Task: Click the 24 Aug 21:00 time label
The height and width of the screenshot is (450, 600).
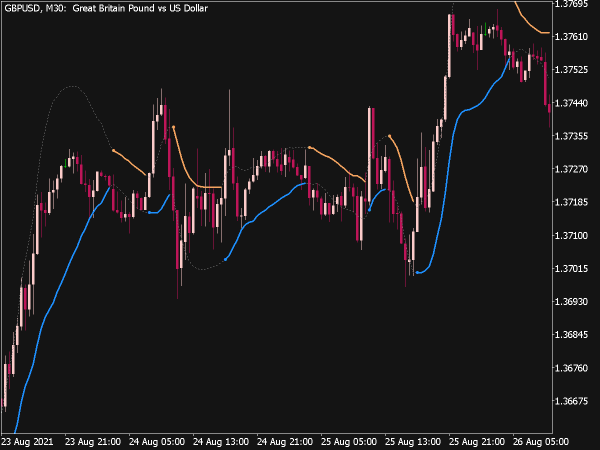Action: pyautogui.click(x=285, y=442)
